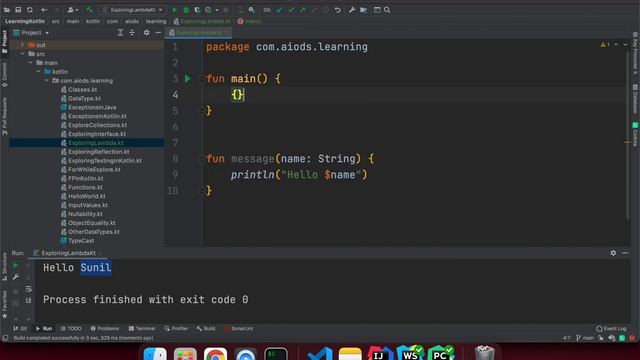Screen dimensions: 640x360
Task: Open the Terminal tool window tab
Action: tap(142, 329)
